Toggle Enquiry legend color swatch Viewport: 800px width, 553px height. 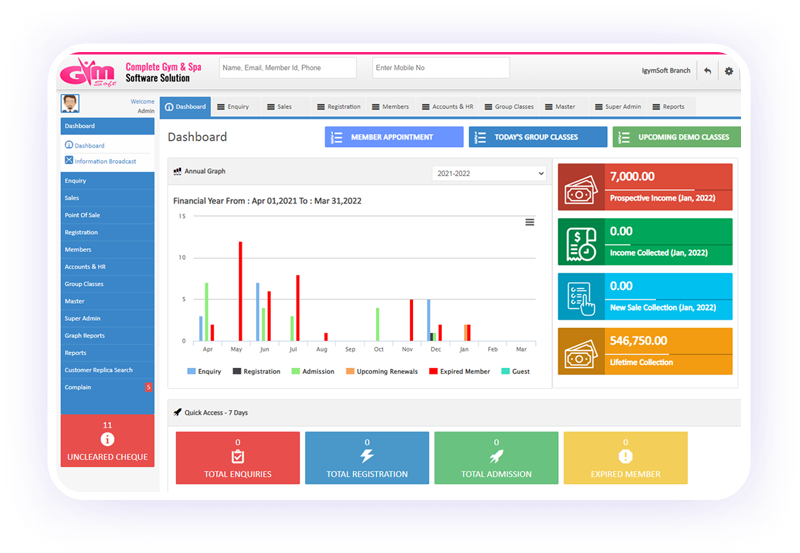191,371
